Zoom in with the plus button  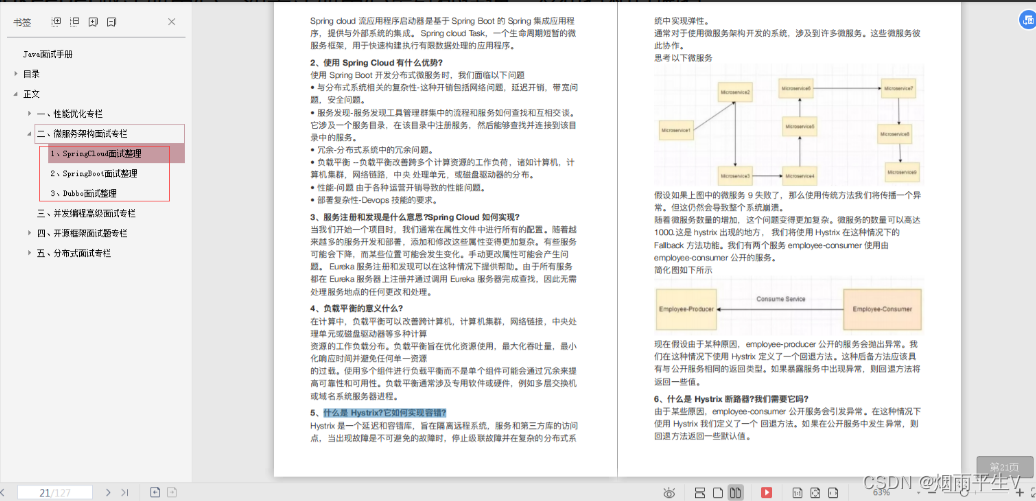(x=1019, y=492)
